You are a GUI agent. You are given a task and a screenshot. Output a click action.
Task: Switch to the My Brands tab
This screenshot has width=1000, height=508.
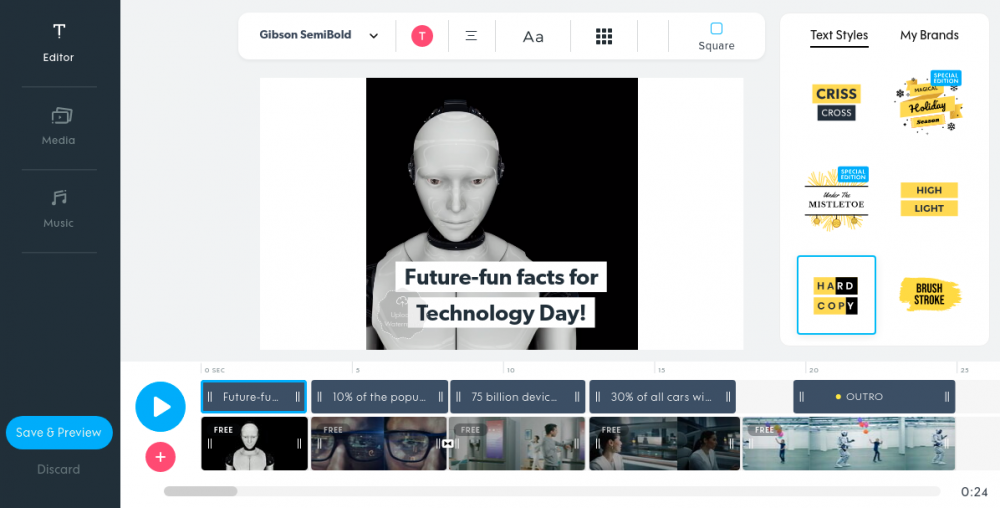[929, 35]
